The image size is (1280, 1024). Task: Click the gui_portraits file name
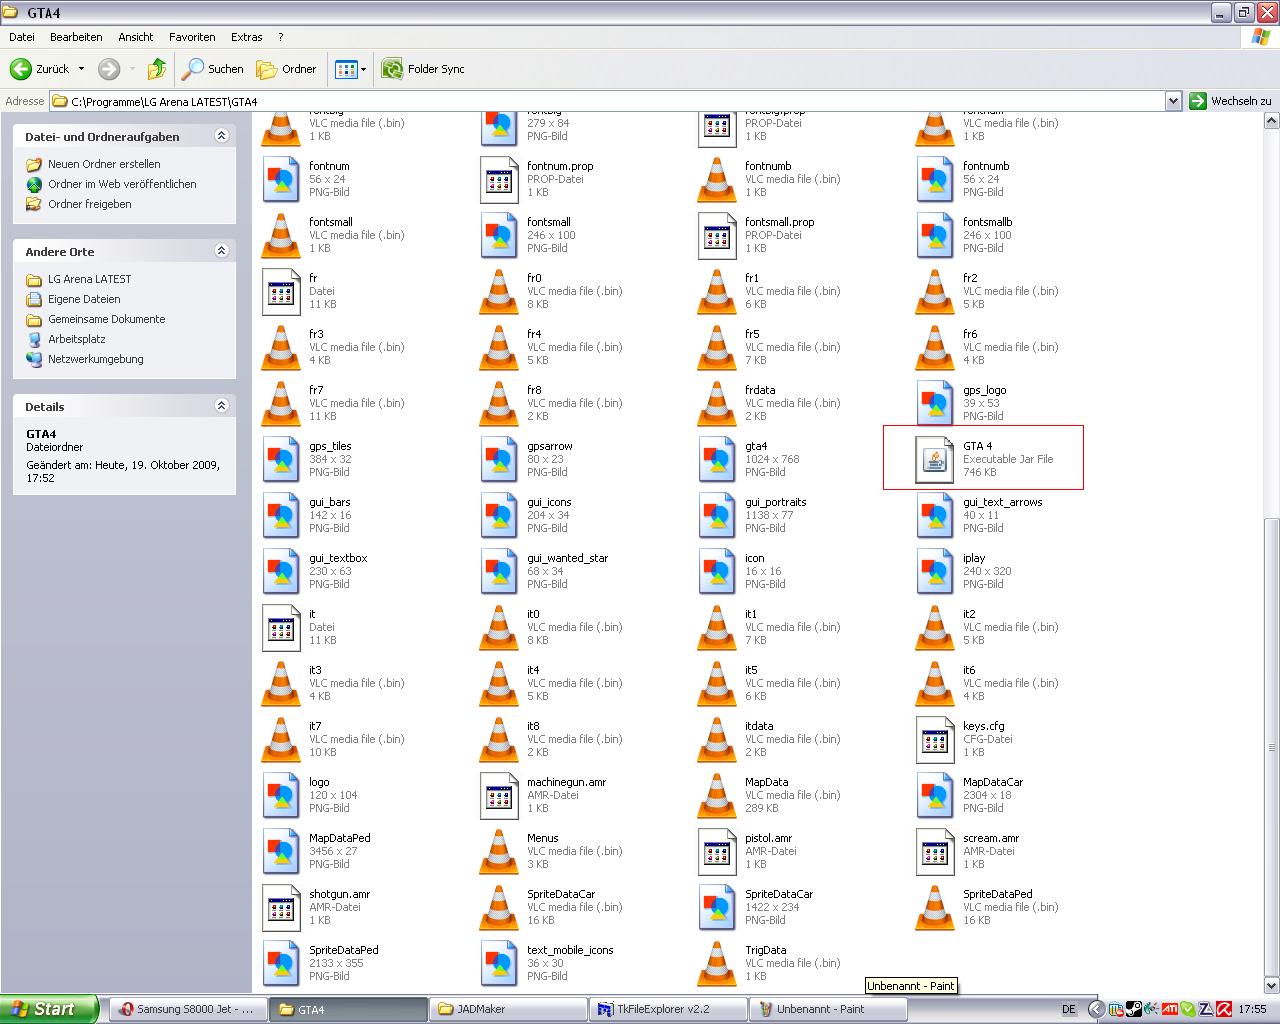pos(775,502)
